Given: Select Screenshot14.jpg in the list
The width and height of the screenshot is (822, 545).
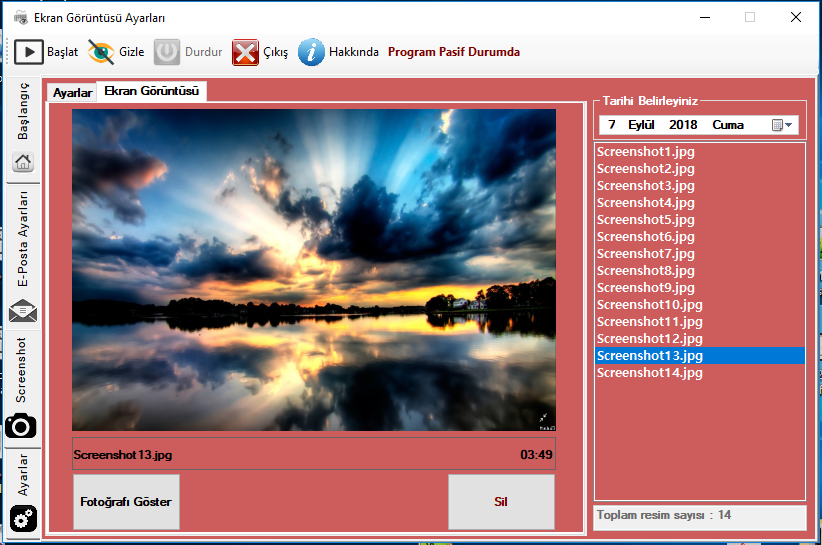Looking at the screenshot, I should [700, 373].
